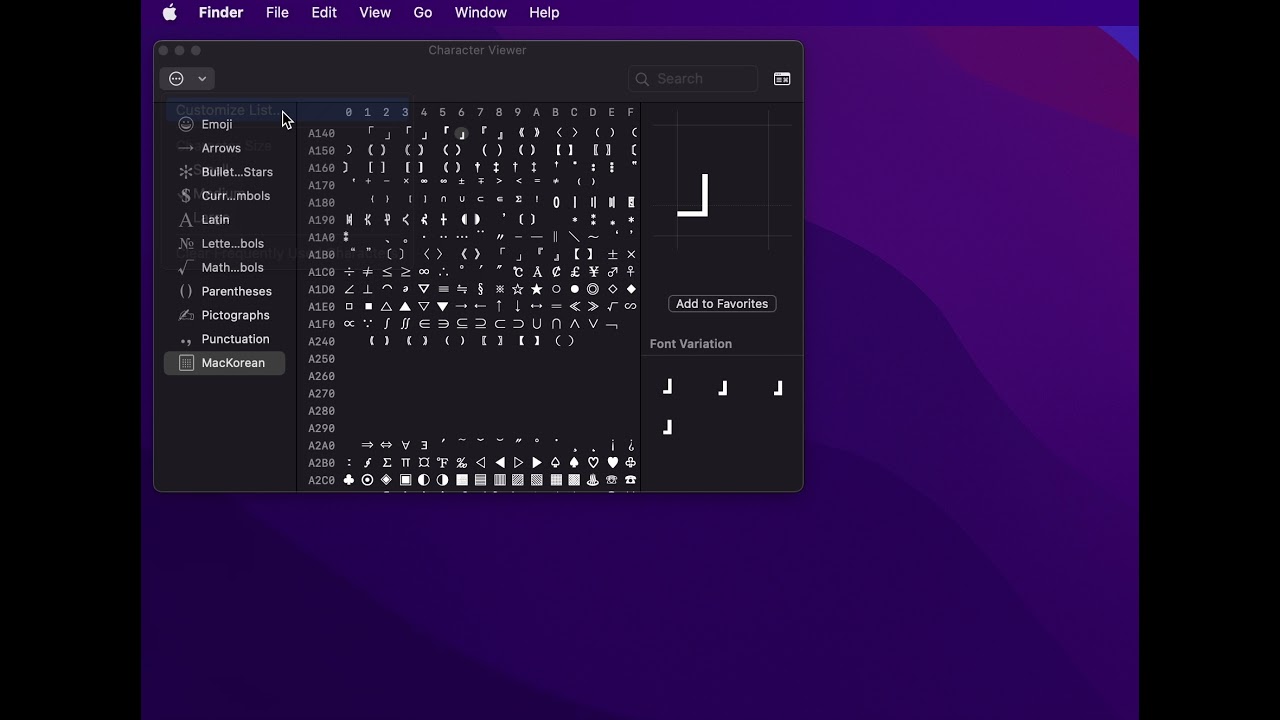Select the solid star ★
Image resolution: width=1280 pixels, height=720 pixels.
click(x=537, y=289)
